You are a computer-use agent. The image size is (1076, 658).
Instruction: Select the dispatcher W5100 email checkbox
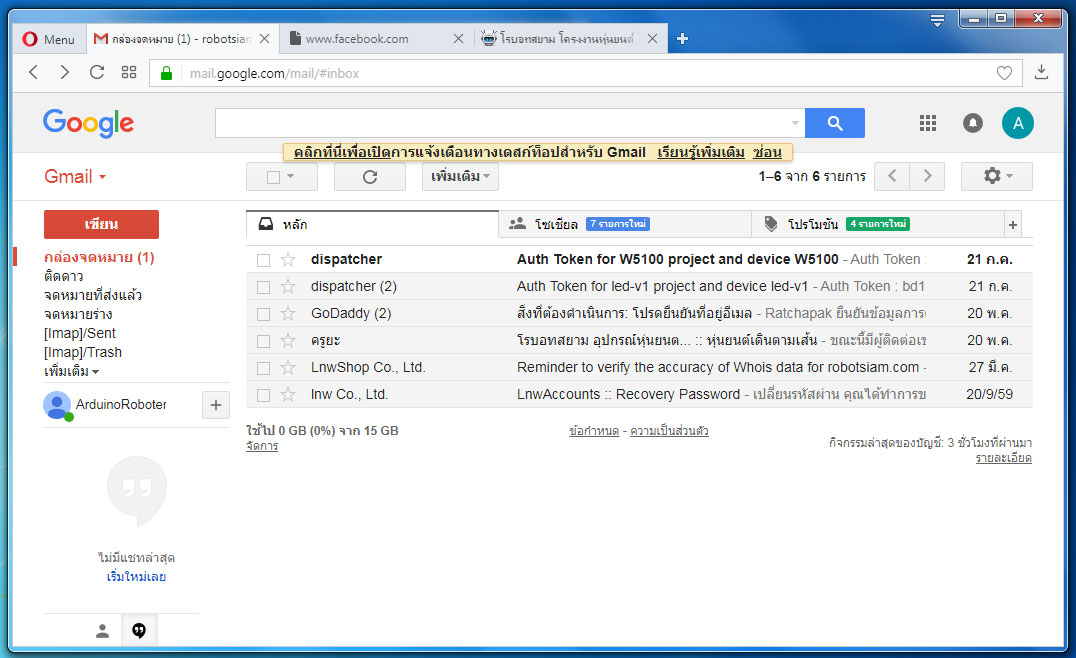pos(264,260)
